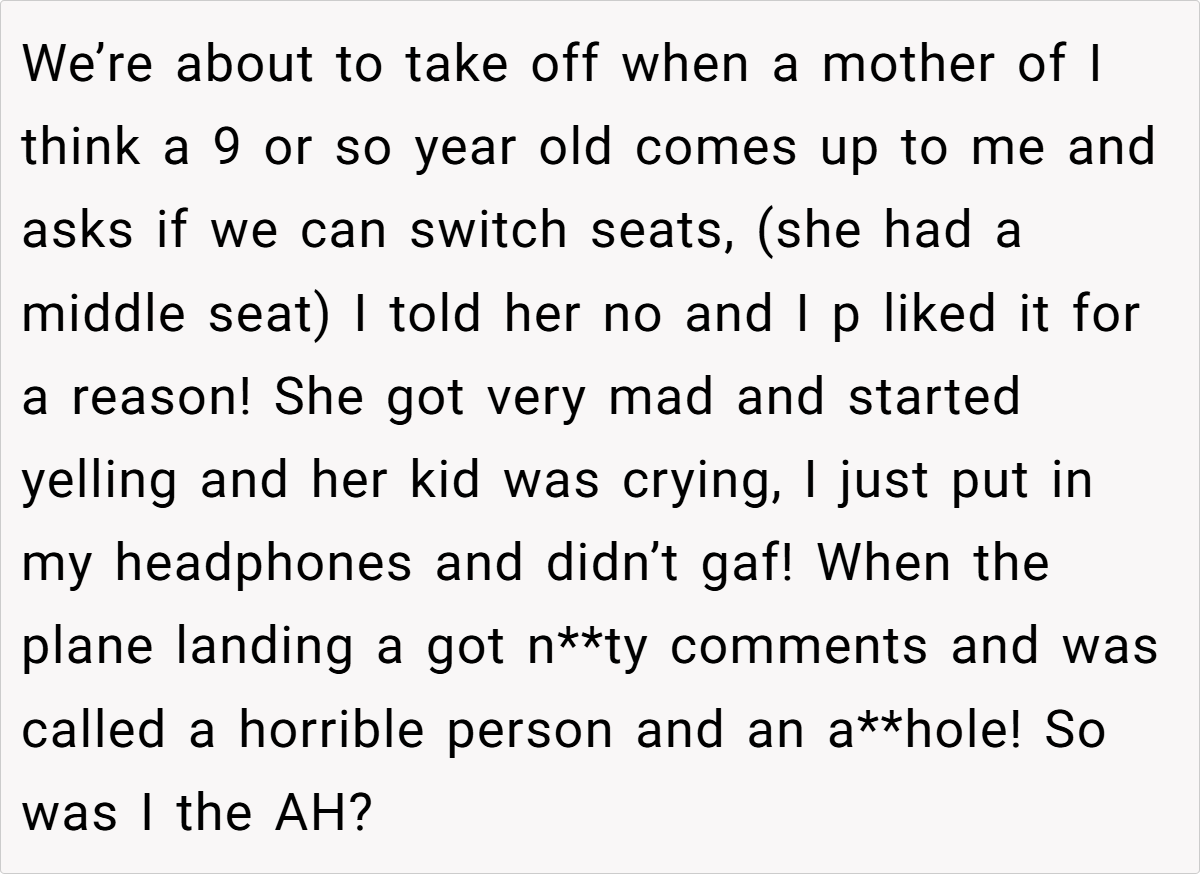Click the word "started"
Image resolution: width=1200 pixels, height=874 pixels.
[933, 397]
